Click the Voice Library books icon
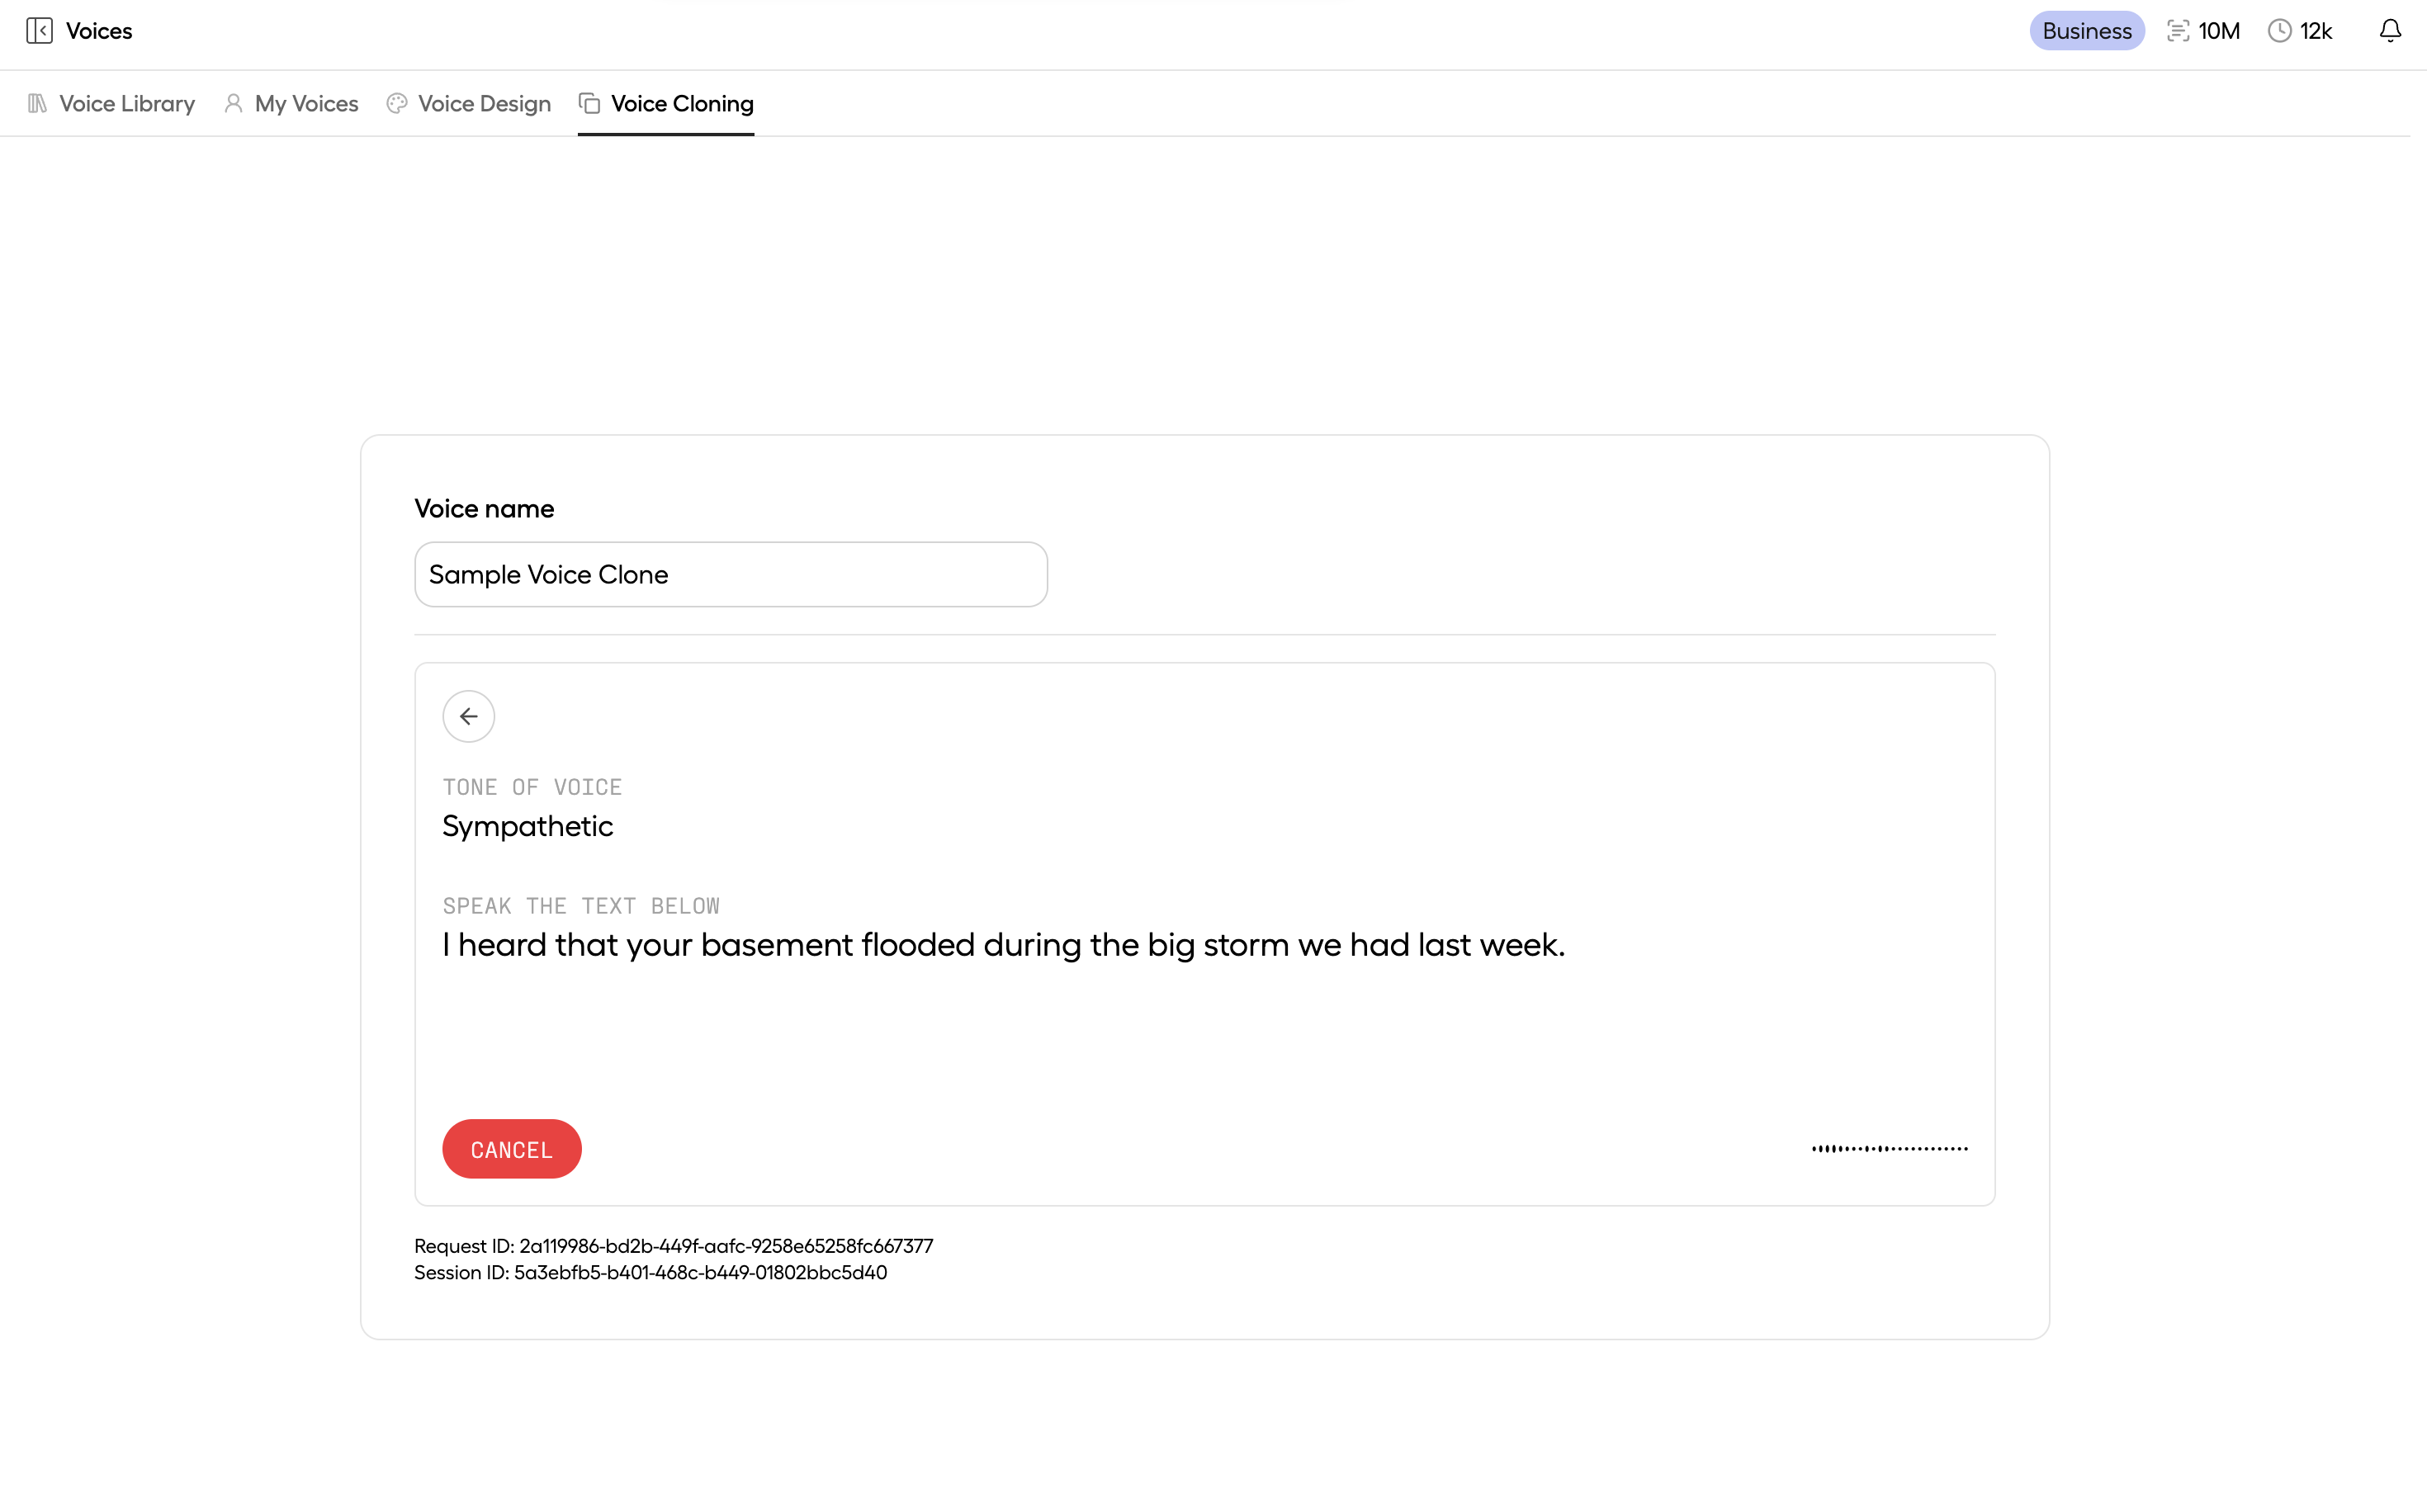2427x1512 pixels. (38, 104)
